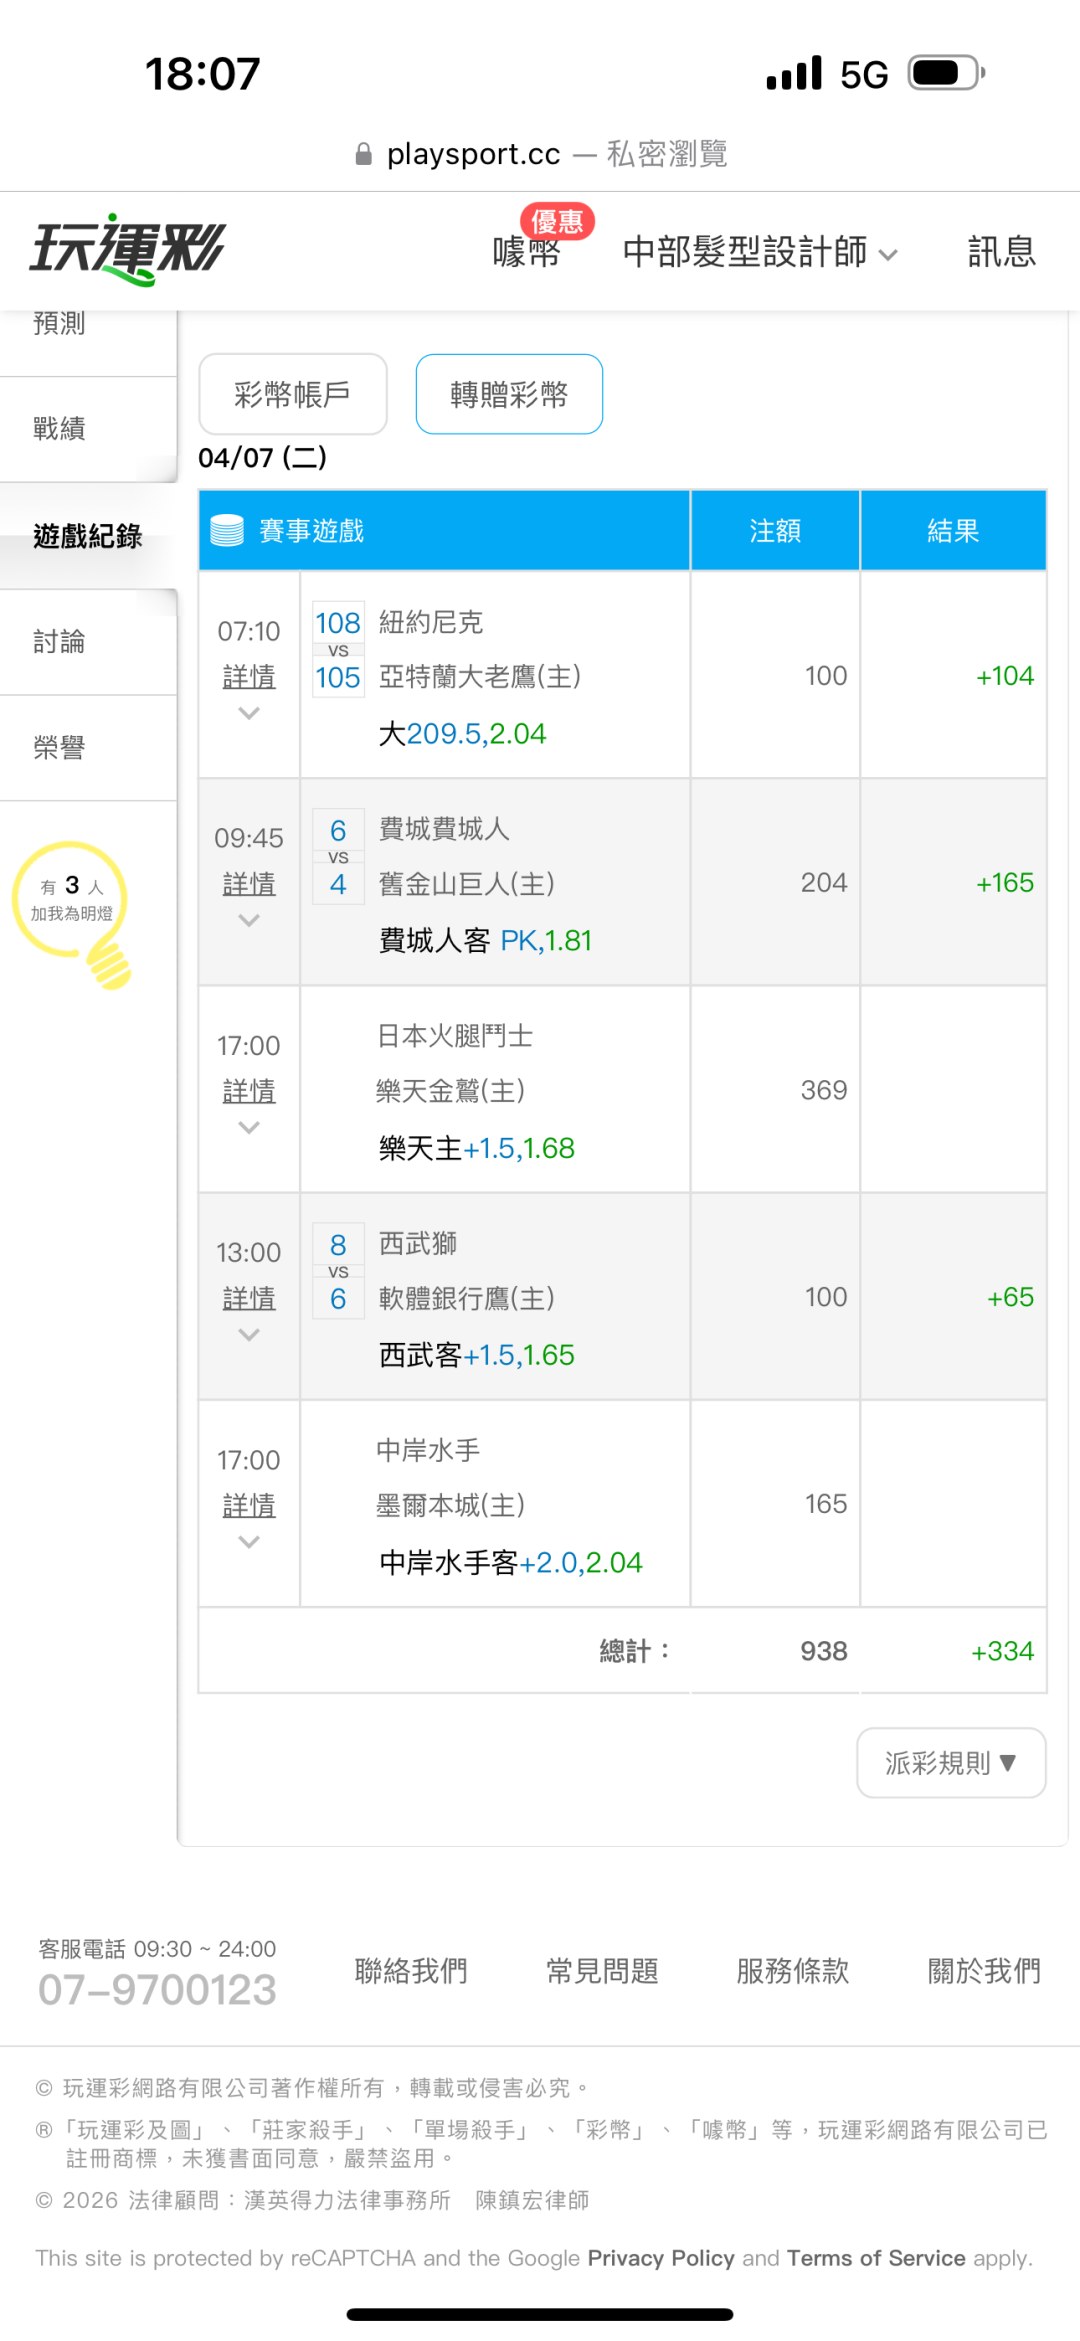
Task: Open the 榮譽 sidebar tab
Action: pyautogui.click(x=60, y=747)
